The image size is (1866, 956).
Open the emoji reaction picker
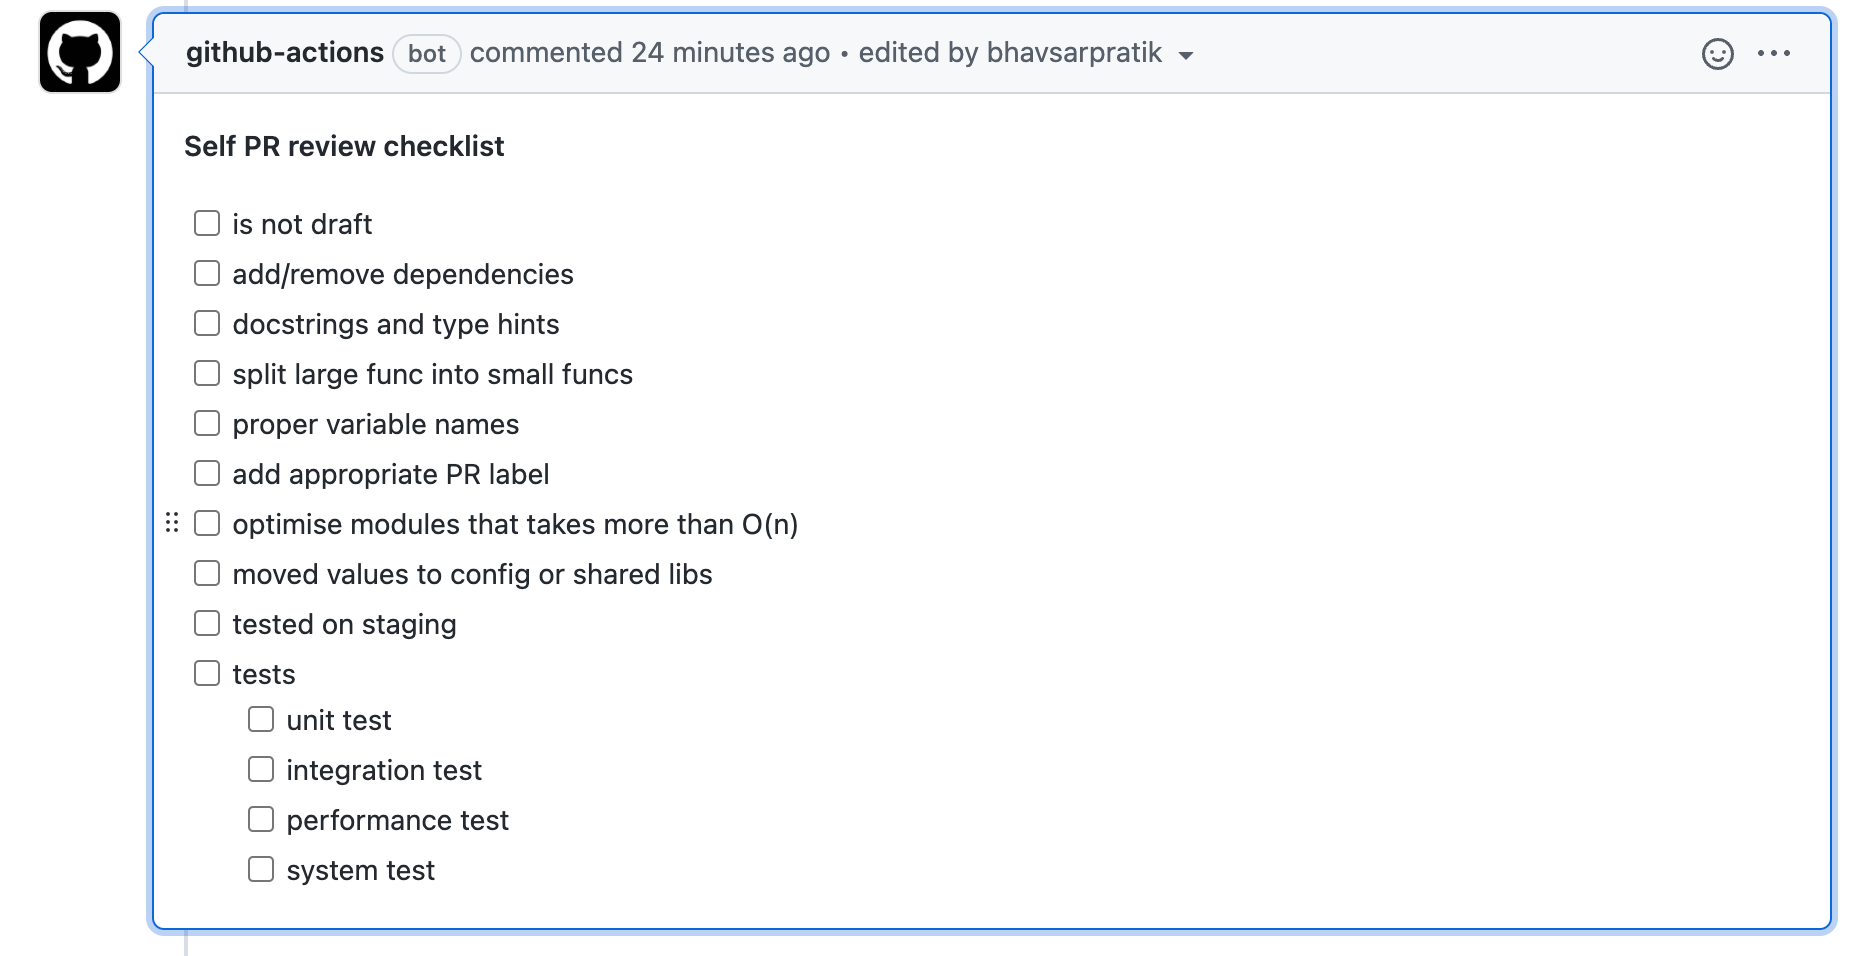(1717, 54)
